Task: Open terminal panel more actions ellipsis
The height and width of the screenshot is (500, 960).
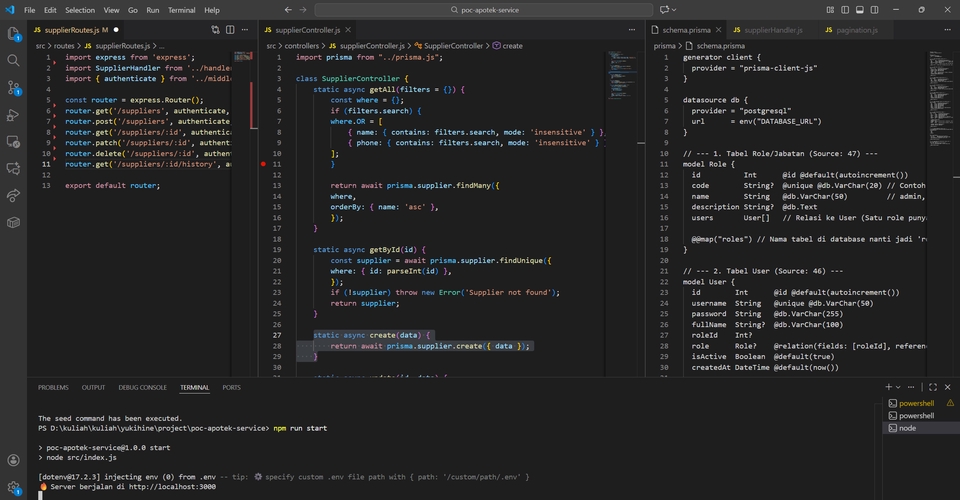Action: point(911,387)
